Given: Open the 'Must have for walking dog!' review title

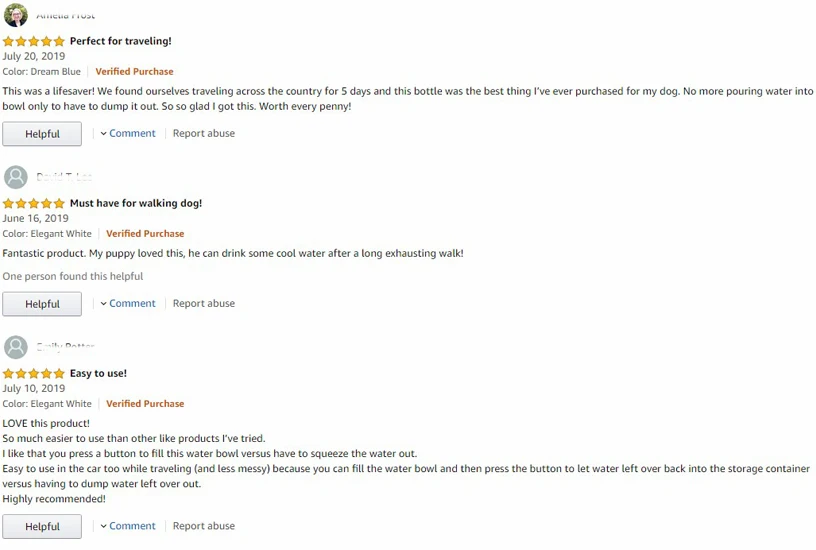Looking at the screenshot, I should click(x=135, y=203).
